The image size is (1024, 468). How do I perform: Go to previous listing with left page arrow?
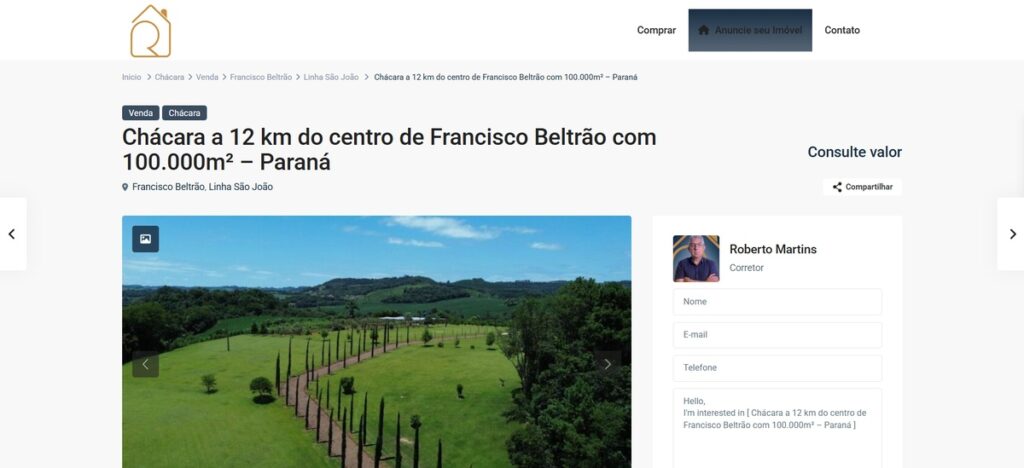pyautogui.click(x=12, y=234)
